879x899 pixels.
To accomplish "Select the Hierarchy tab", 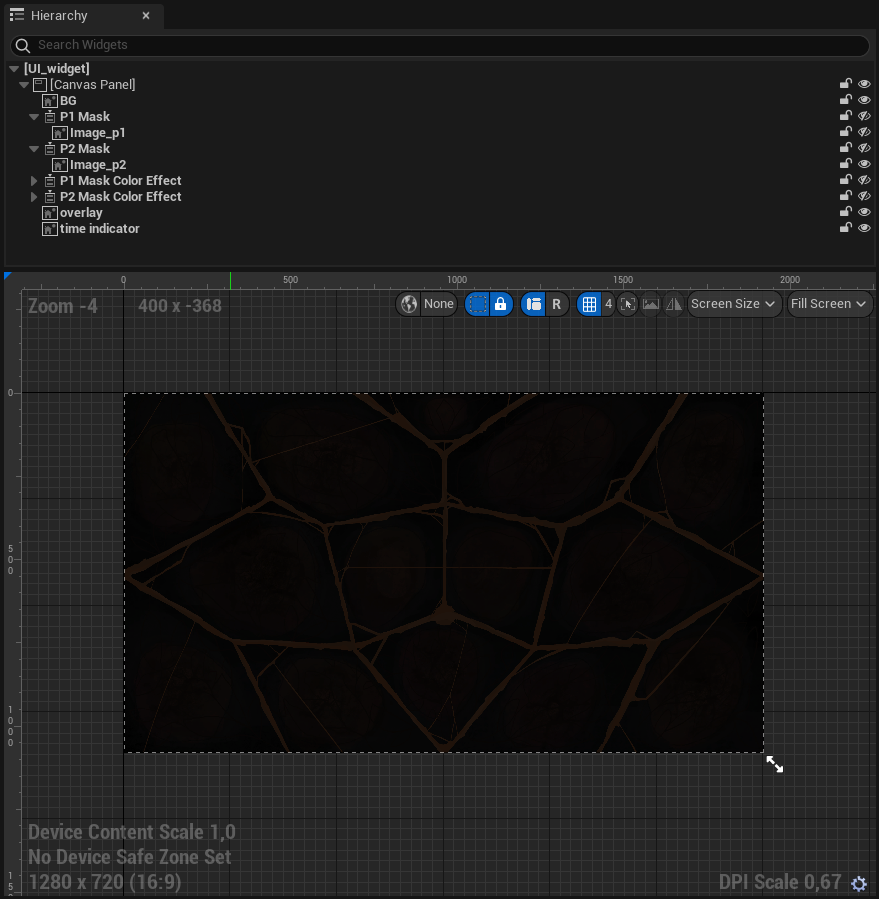I will 58,16.
